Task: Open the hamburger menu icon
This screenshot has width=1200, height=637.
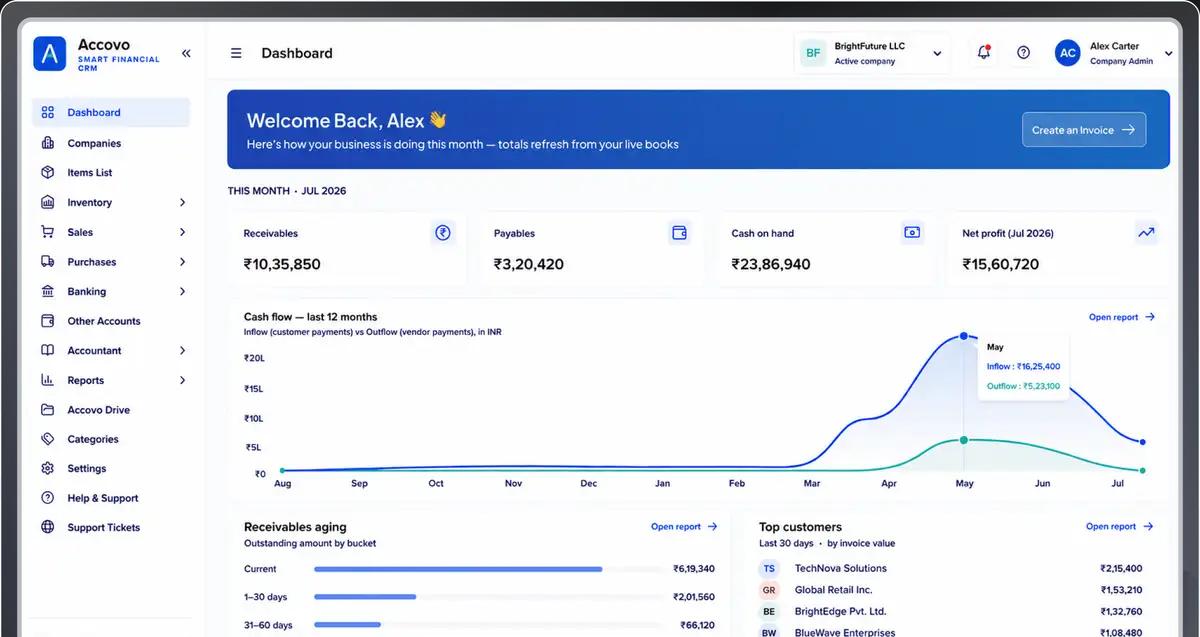Action: click(236, 53)
